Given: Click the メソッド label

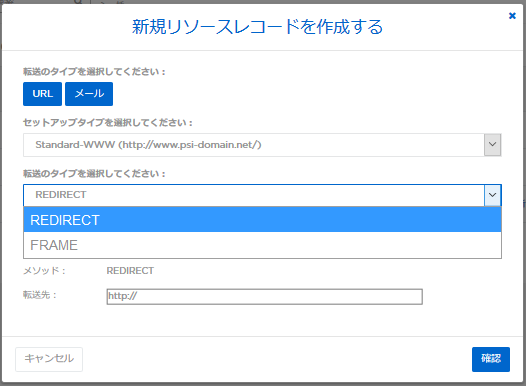Looking at the screenshot, I should tap(44, 271).
